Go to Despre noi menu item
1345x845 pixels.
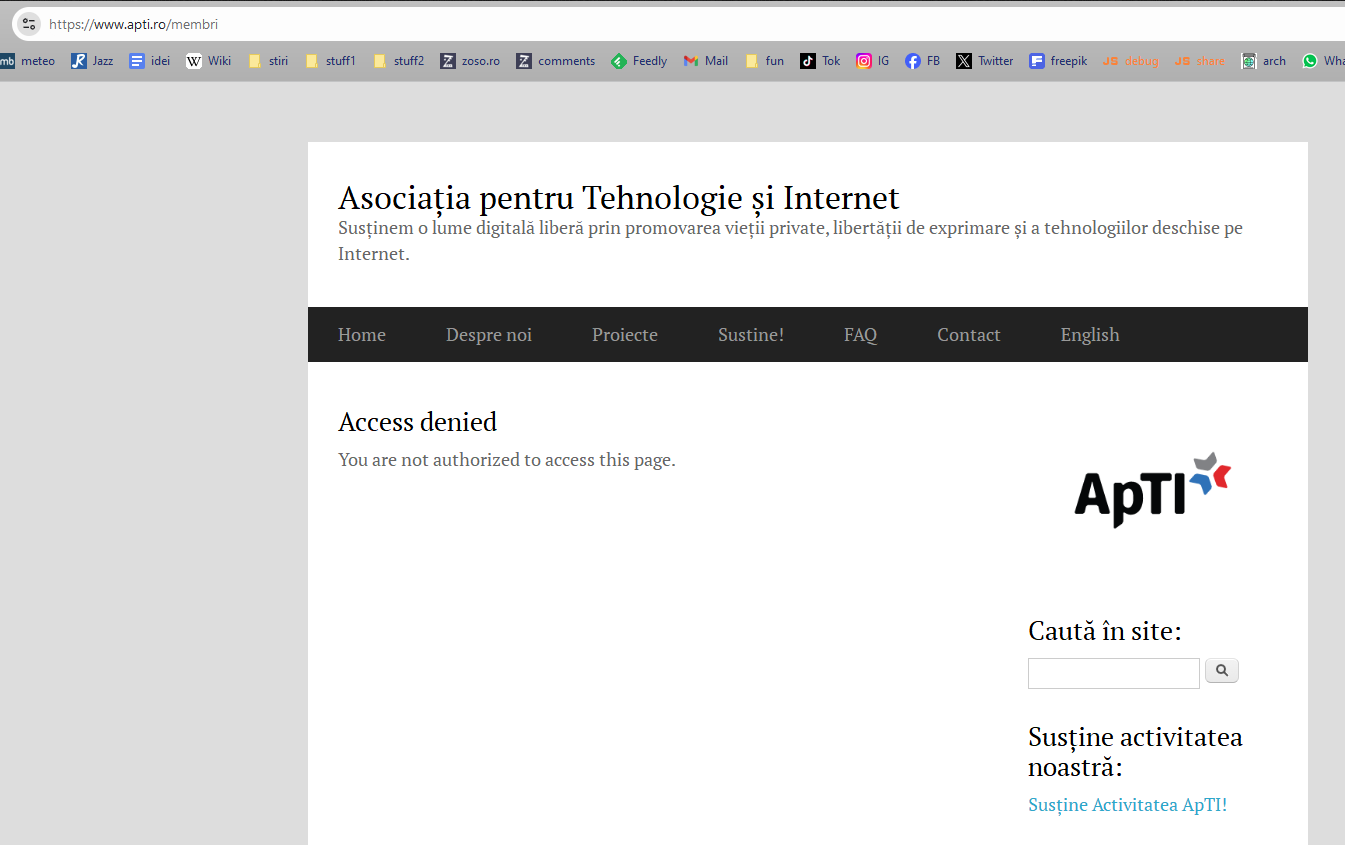point(488,335)
